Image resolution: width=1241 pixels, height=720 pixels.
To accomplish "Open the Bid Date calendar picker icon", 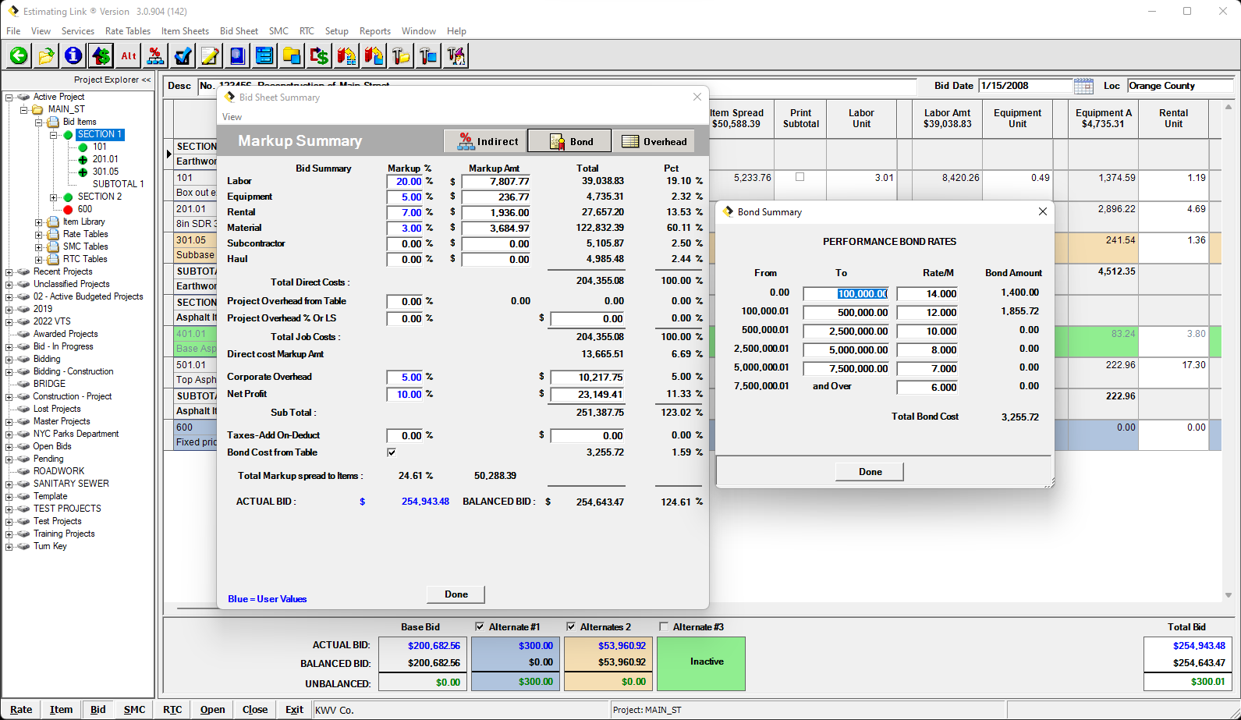I will [x=1083, y=86].
